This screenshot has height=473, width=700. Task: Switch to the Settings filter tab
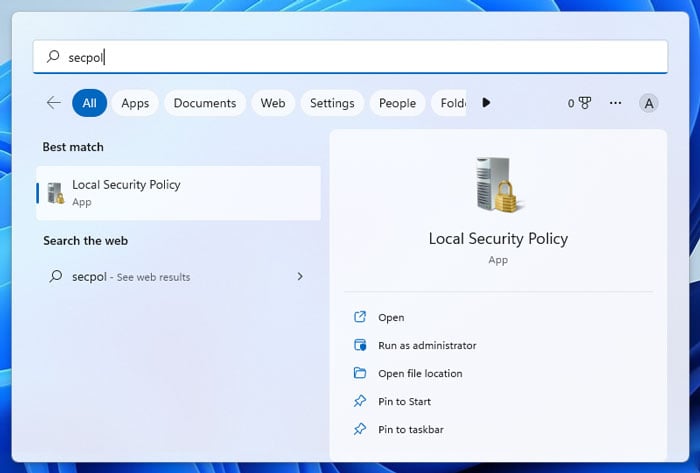click(x=332, y=103)
